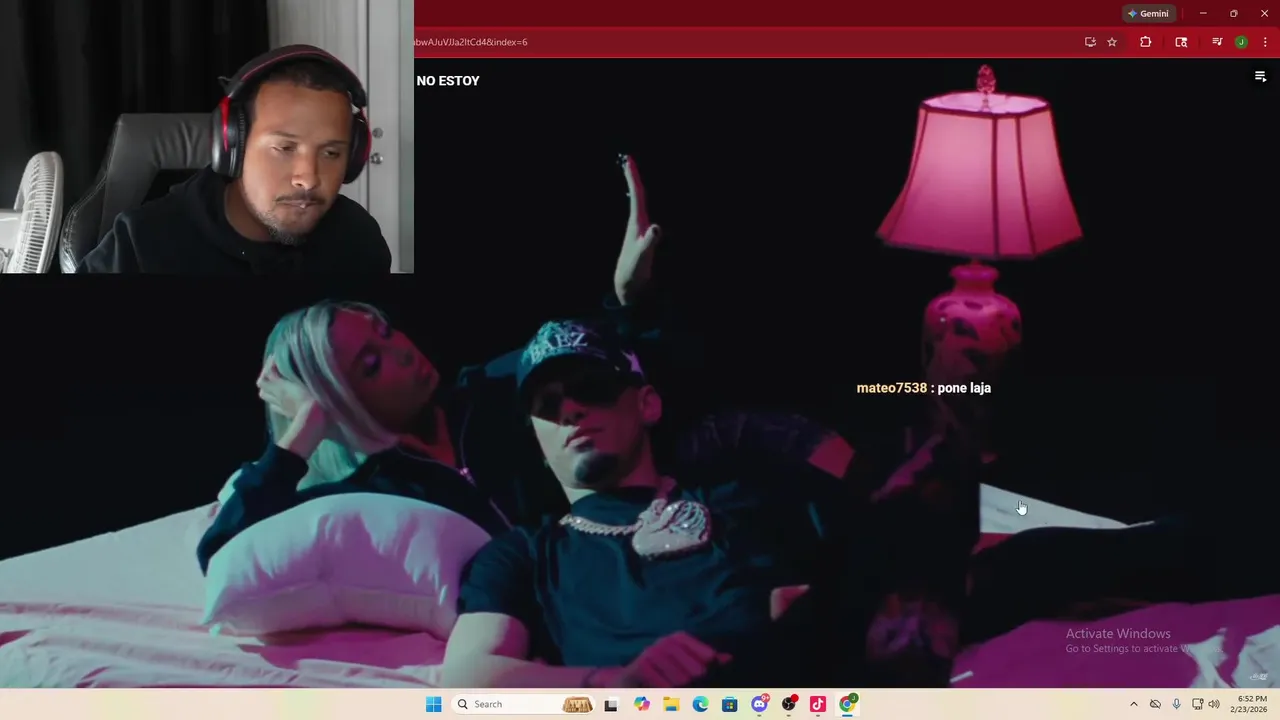Open TikTok from the taskbar
1280x720 pixels.
(818, 704)
